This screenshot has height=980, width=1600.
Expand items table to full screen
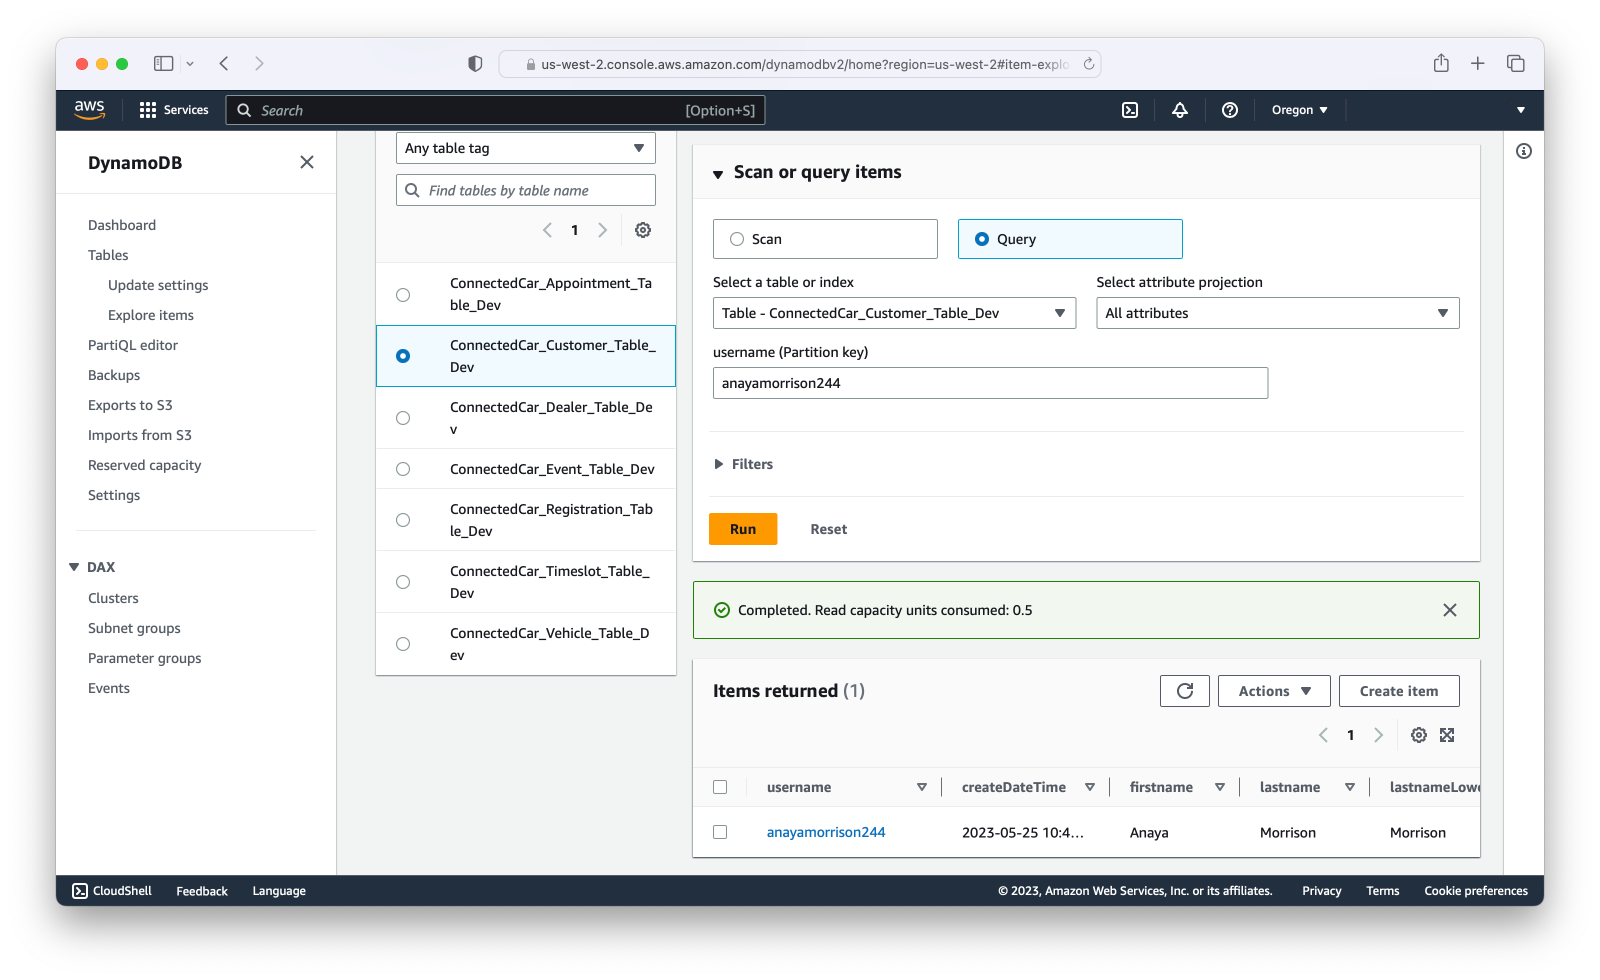(1447, 735)
